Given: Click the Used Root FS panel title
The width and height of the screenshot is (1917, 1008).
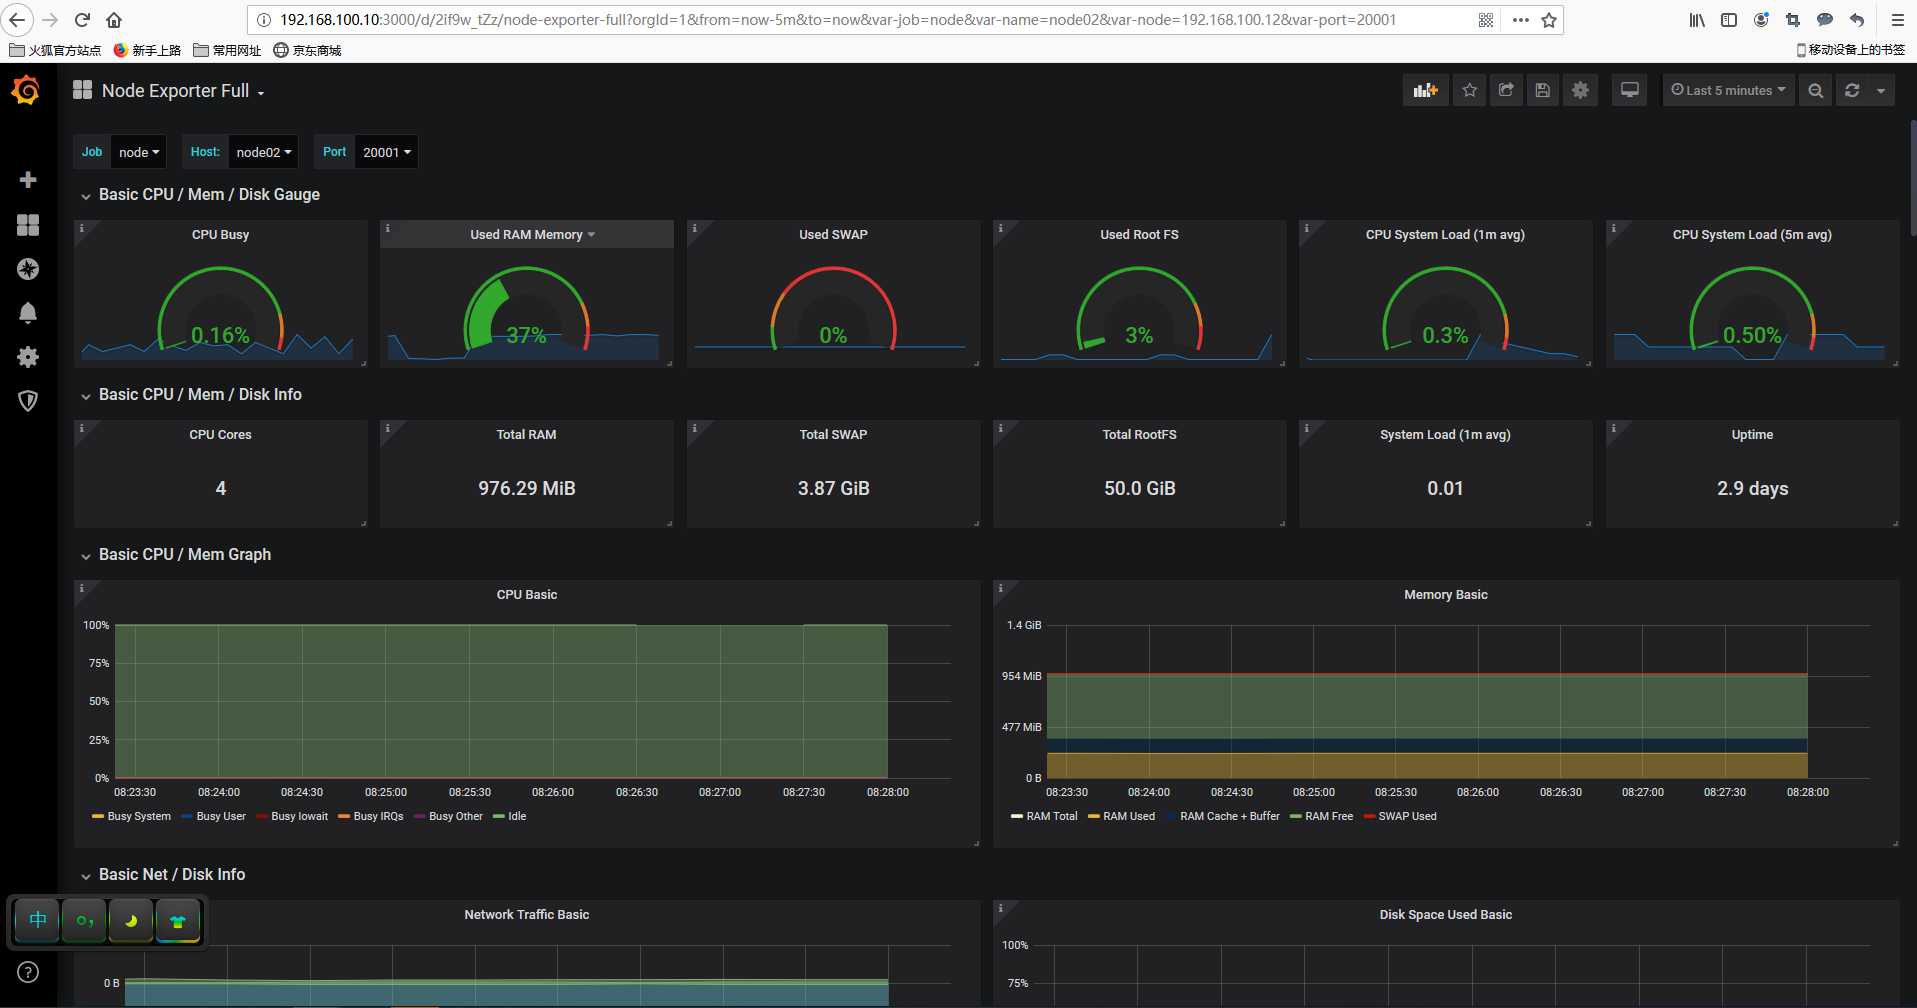Looking at the screenshot, I should coord(1139,235).
